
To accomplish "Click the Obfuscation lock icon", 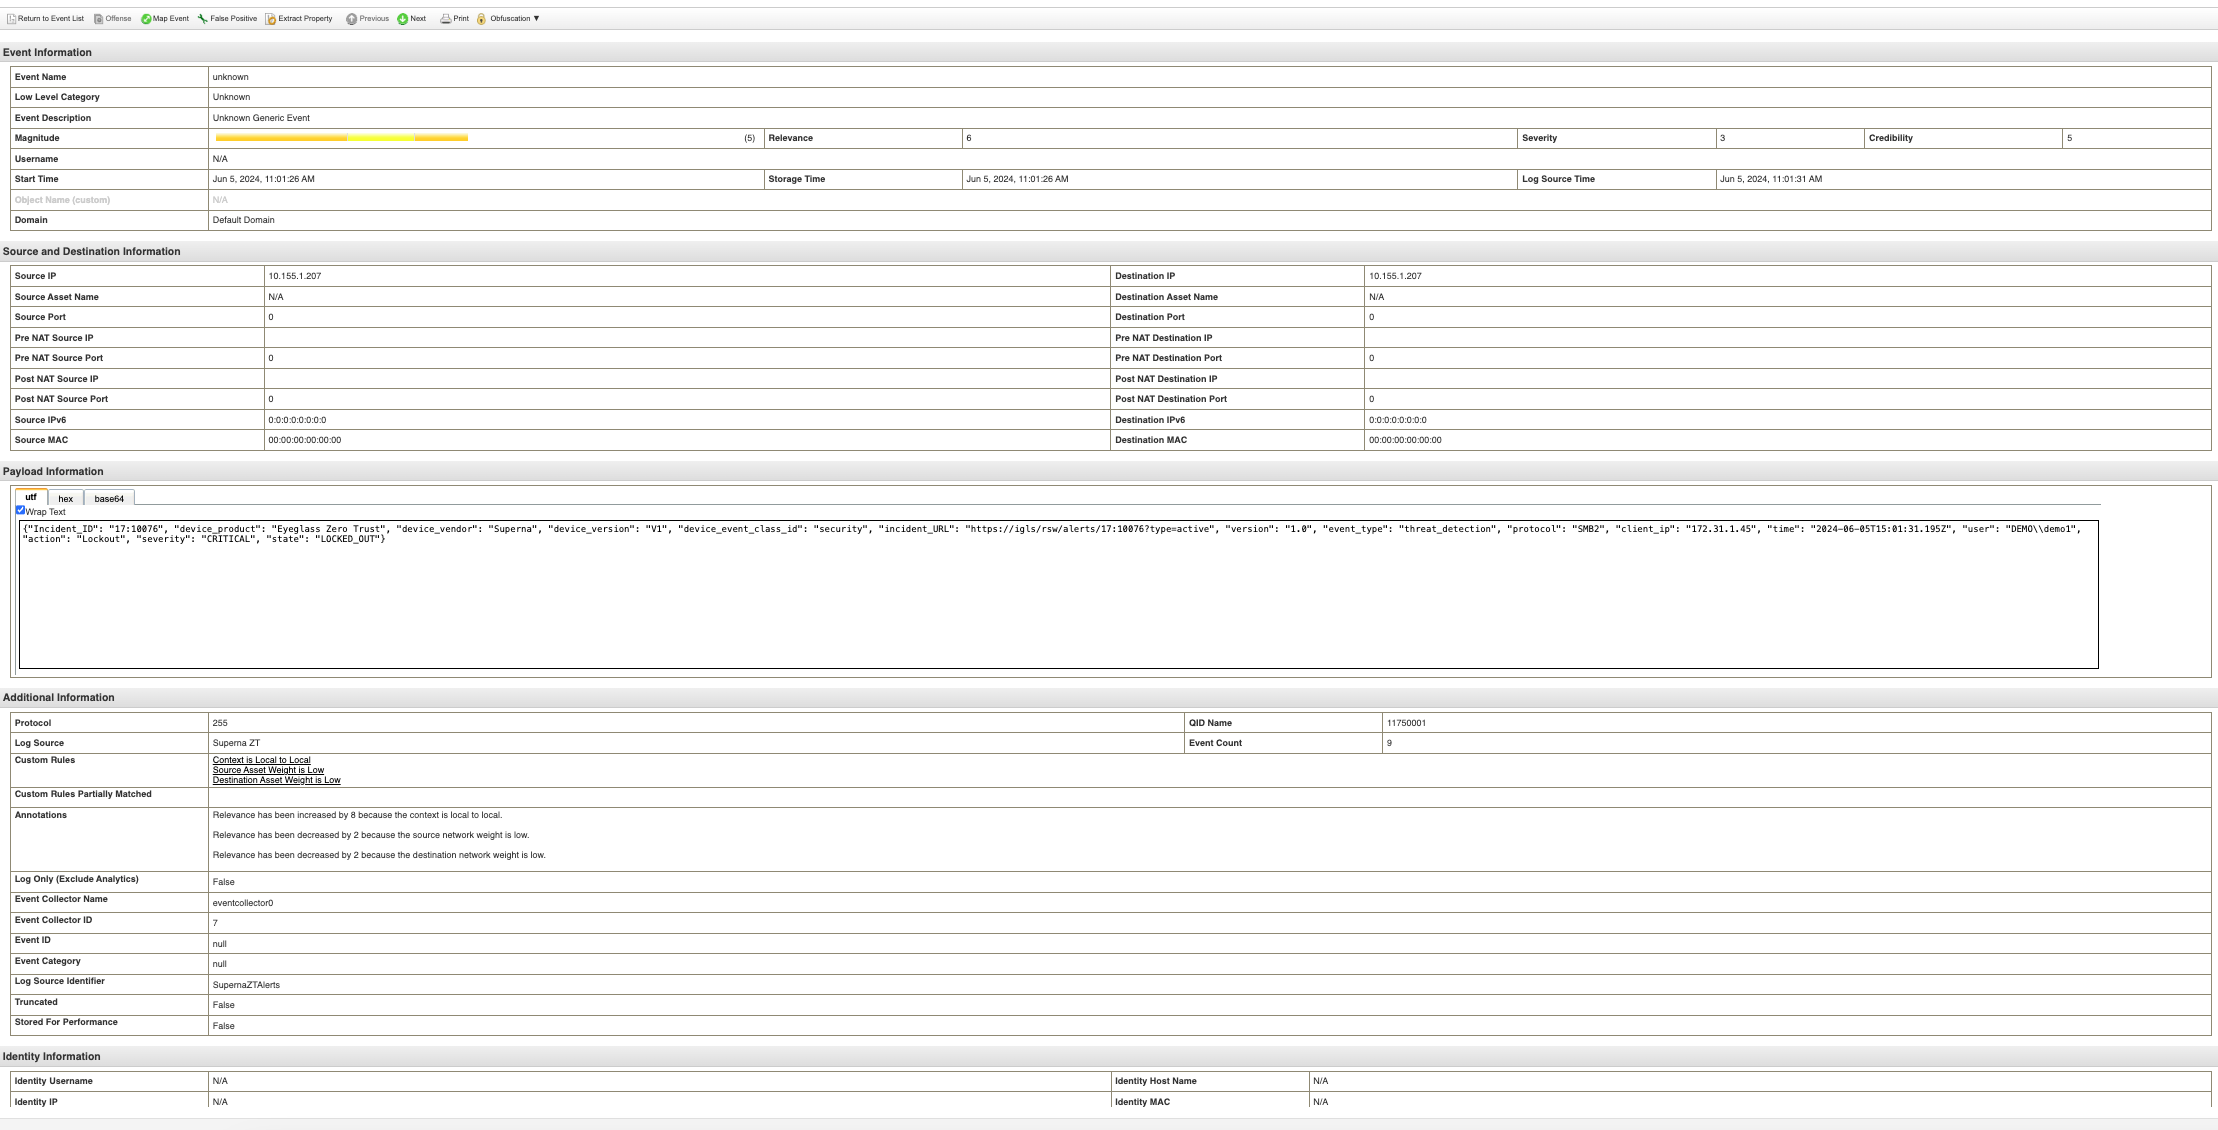I will click(x=482, y=19).
